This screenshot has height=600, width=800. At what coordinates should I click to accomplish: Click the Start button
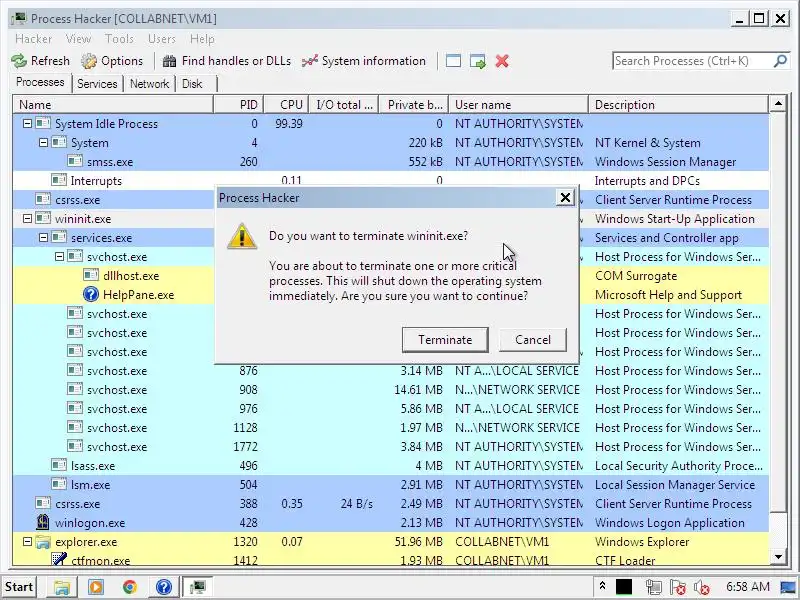click(19, 587)
